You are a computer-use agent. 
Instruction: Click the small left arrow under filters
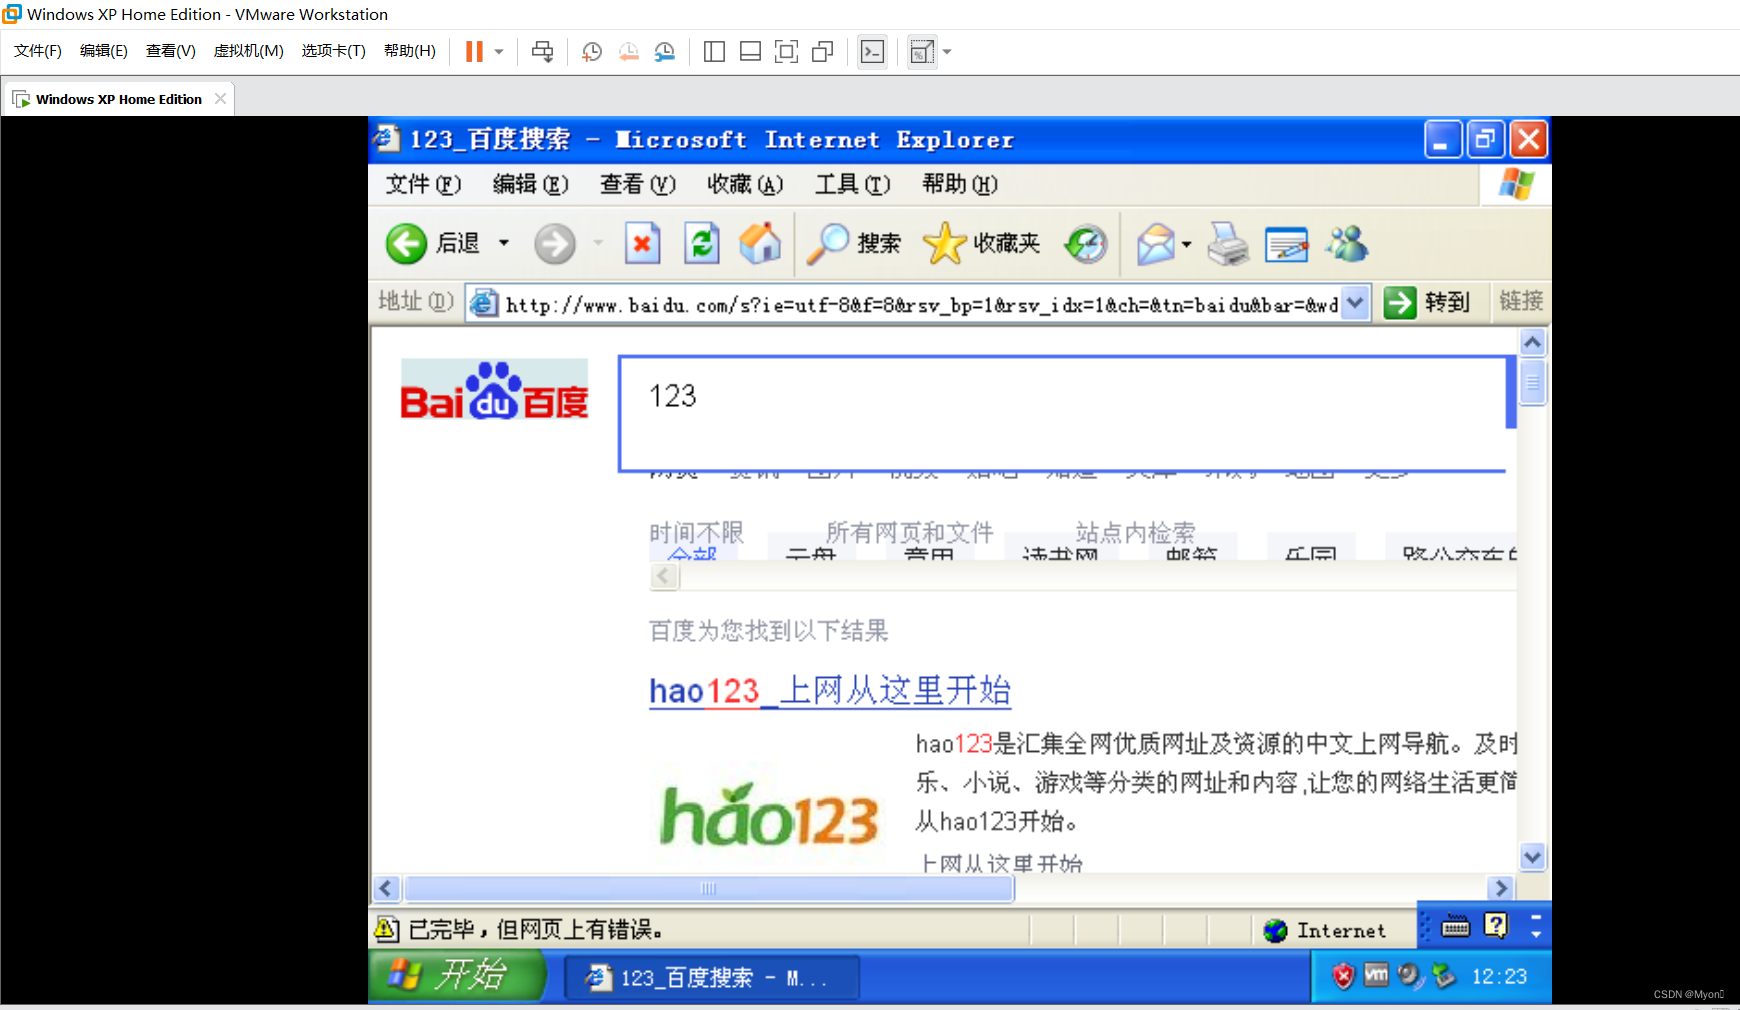coord(664,576)
